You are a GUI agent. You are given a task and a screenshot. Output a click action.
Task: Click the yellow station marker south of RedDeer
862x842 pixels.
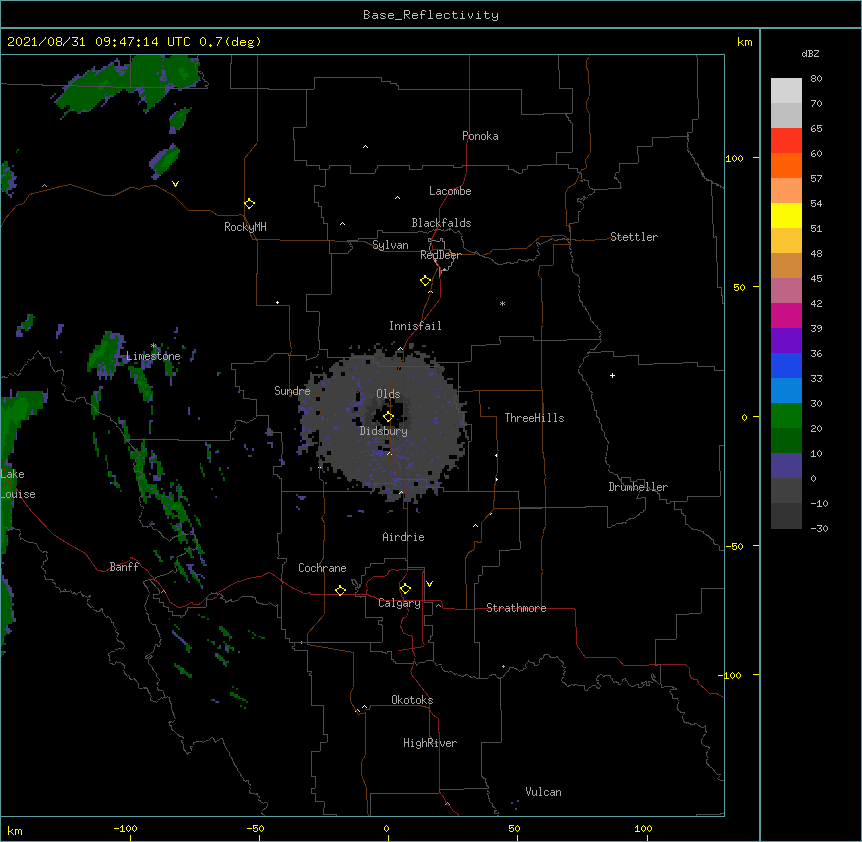tap(425, 280)
